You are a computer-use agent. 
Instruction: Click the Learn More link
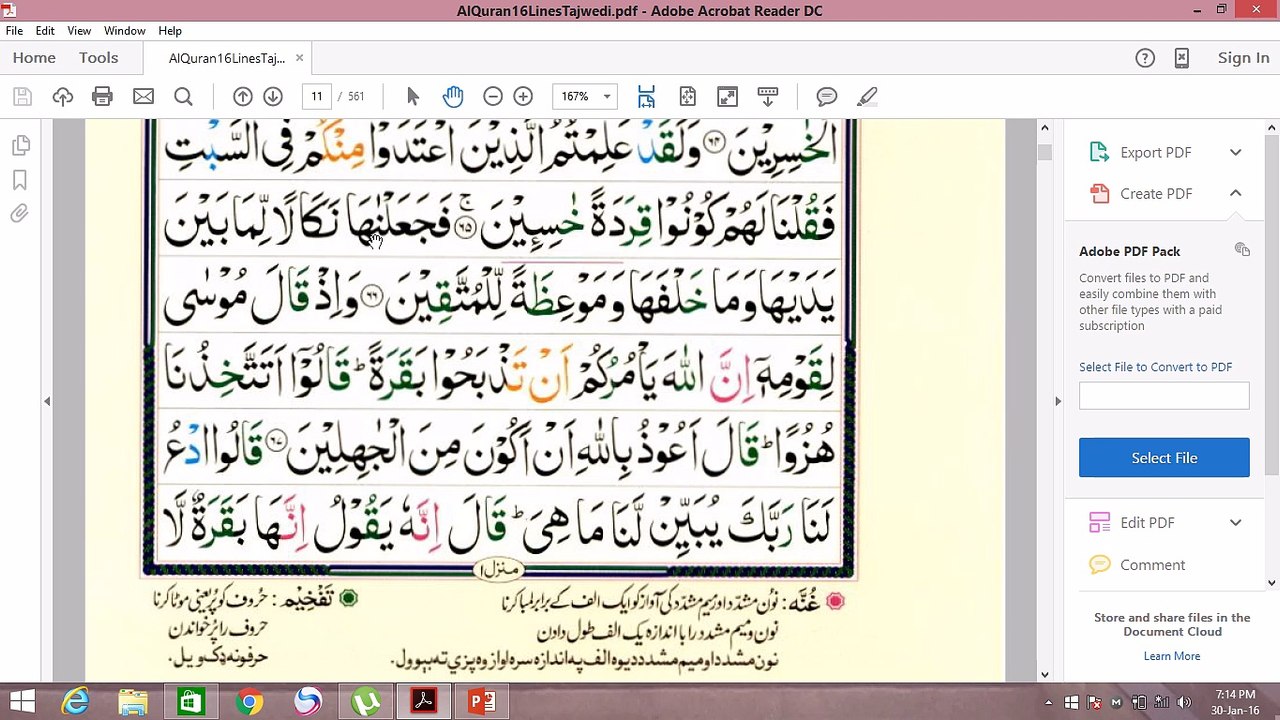[x=1172, y=656]
